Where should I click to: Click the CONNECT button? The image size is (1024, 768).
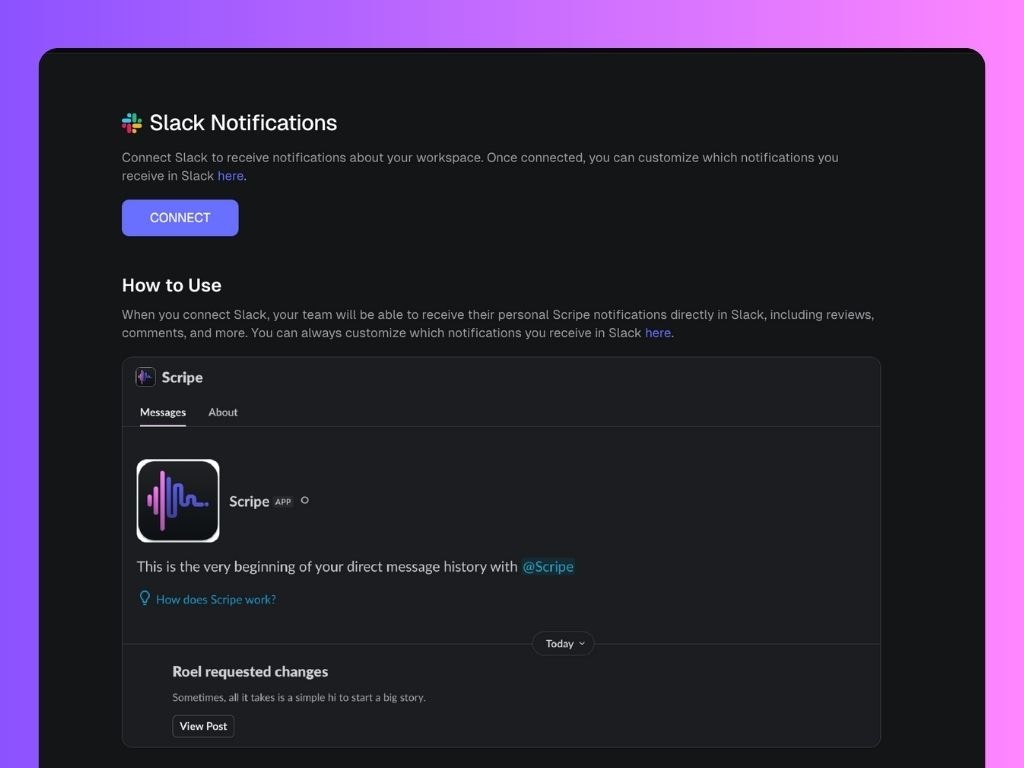click(180, 217)
